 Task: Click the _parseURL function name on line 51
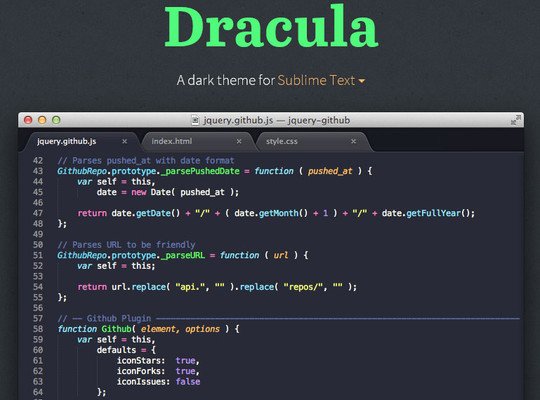click(x=183, y=255)
